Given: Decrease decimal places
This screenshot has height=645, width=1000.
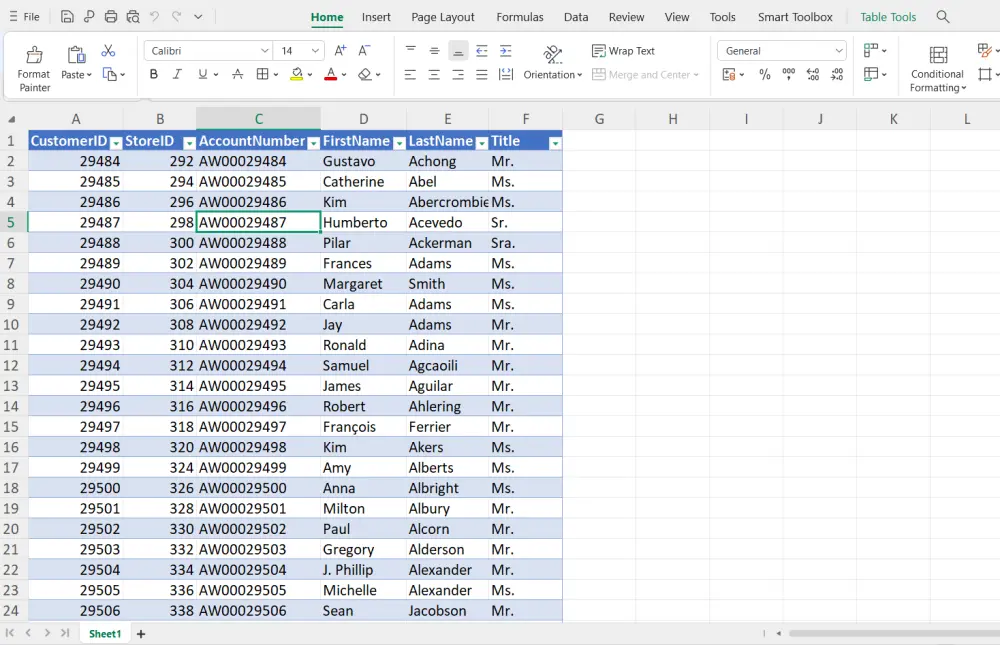Looking at the screenshot, I should (x=837, y=75).
